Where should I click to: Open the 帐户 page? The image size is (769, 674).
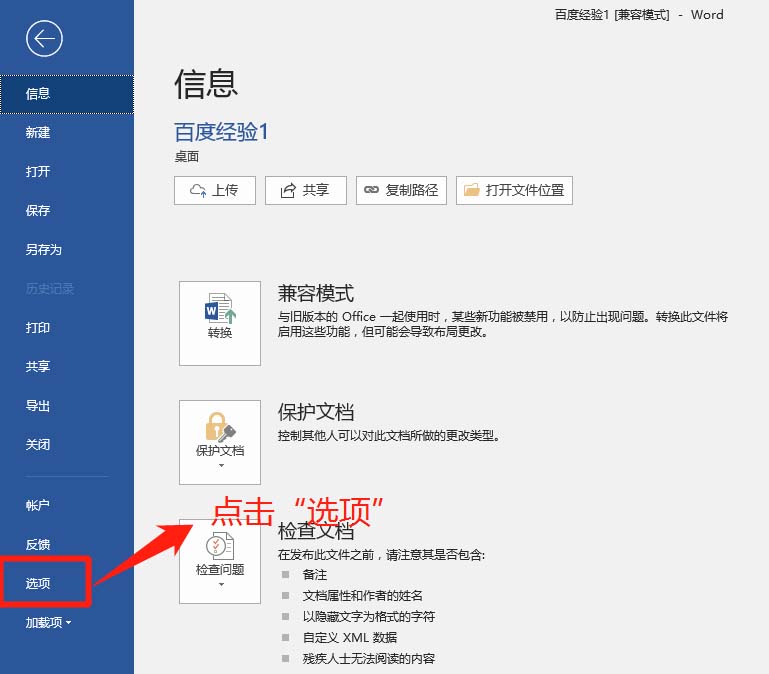[67, 505]
